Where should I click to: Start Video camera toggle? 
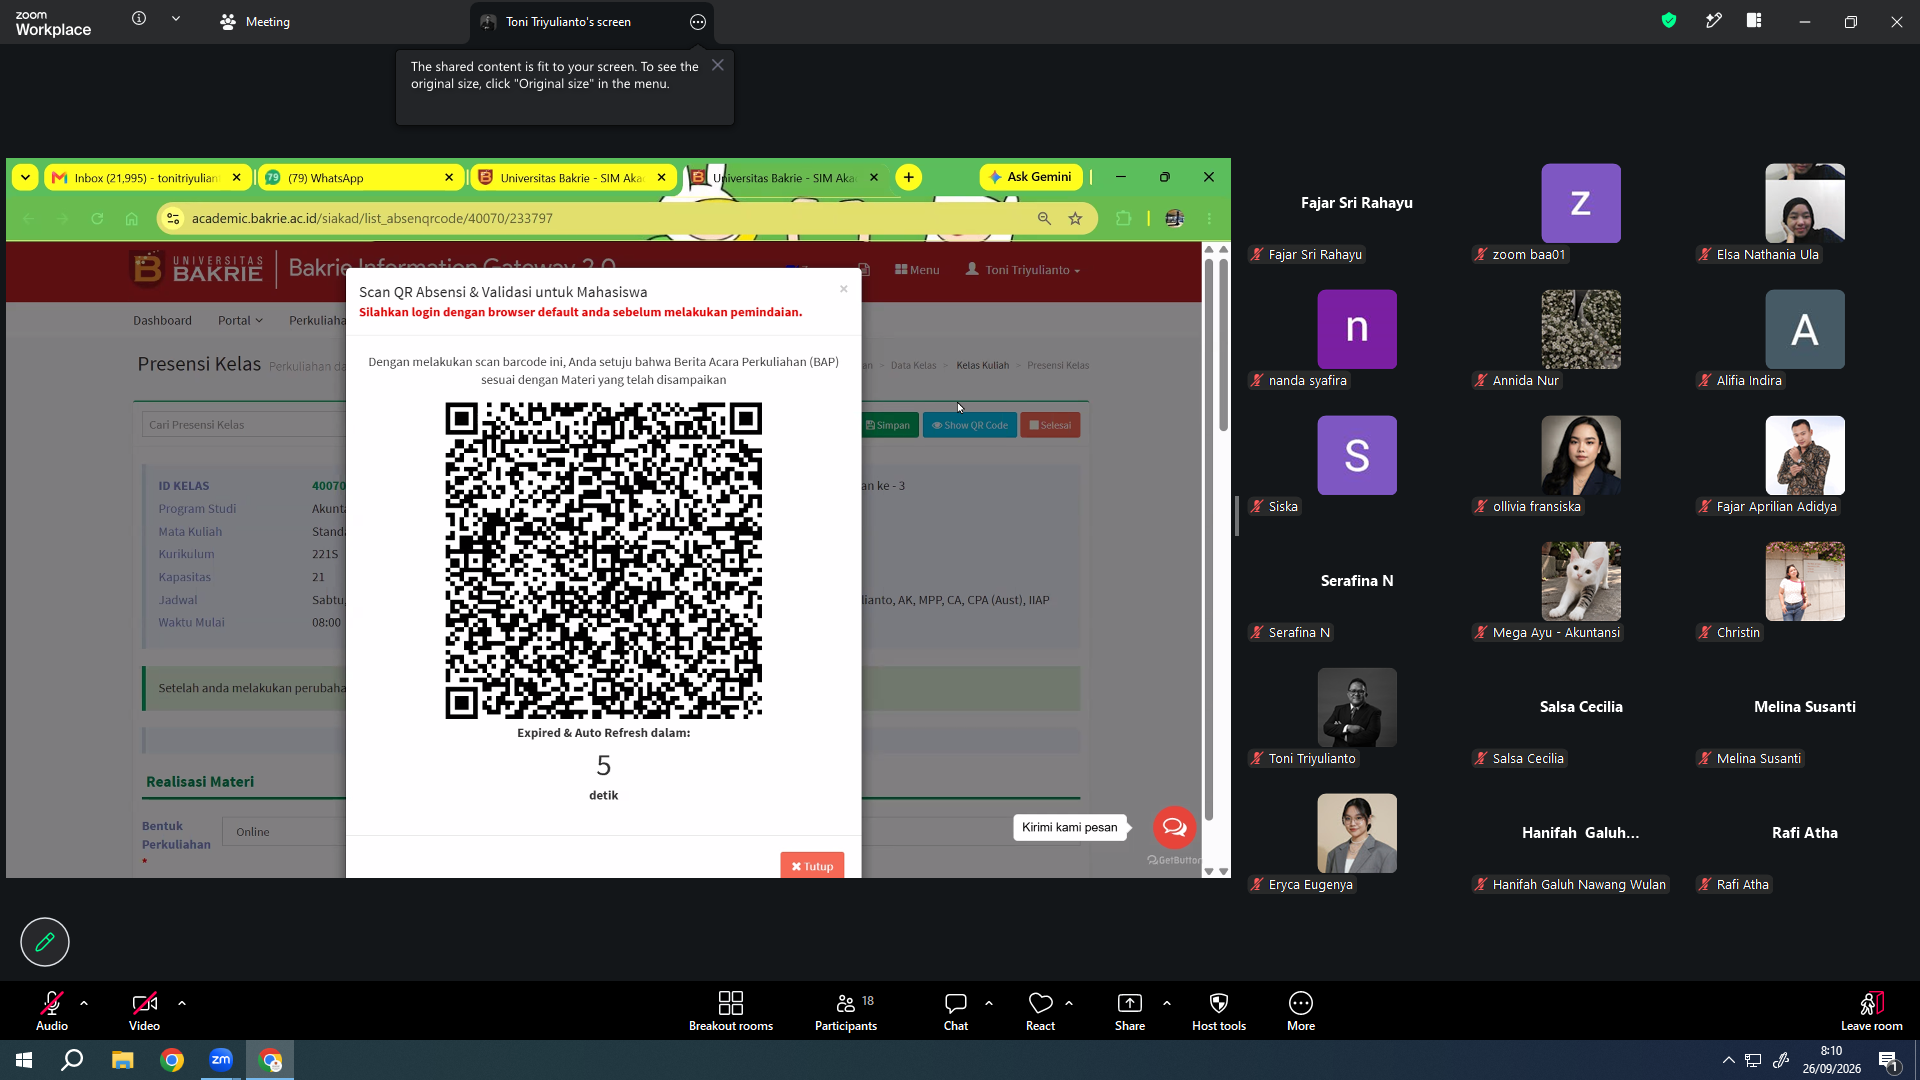[x=144, y=1011]
